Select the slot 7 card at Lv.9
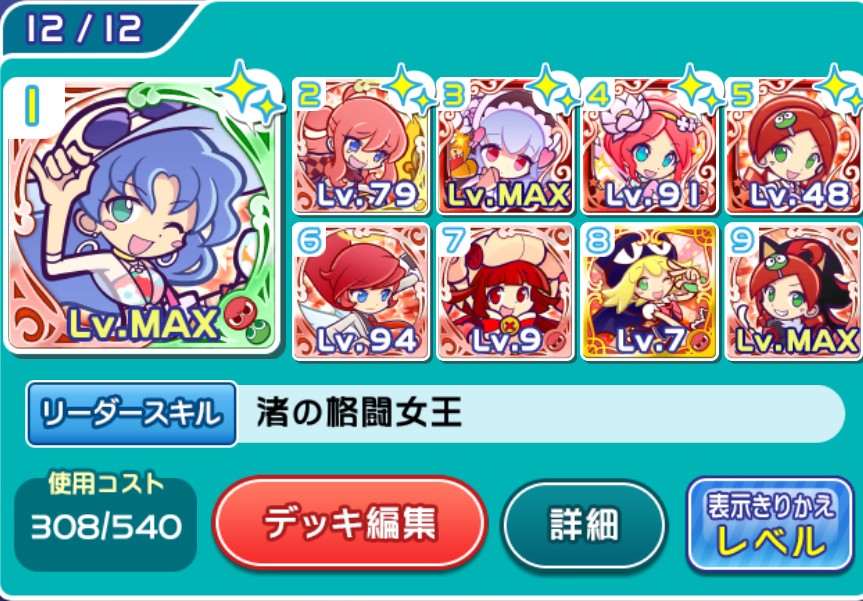 click(x=505, y=292)
